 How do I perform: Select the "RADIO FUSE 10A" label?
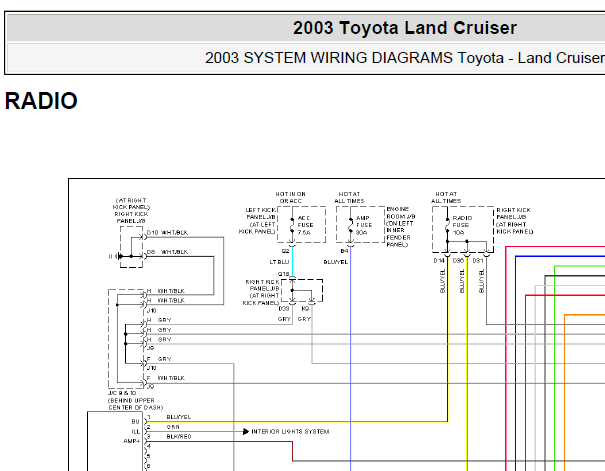[462, 225]
